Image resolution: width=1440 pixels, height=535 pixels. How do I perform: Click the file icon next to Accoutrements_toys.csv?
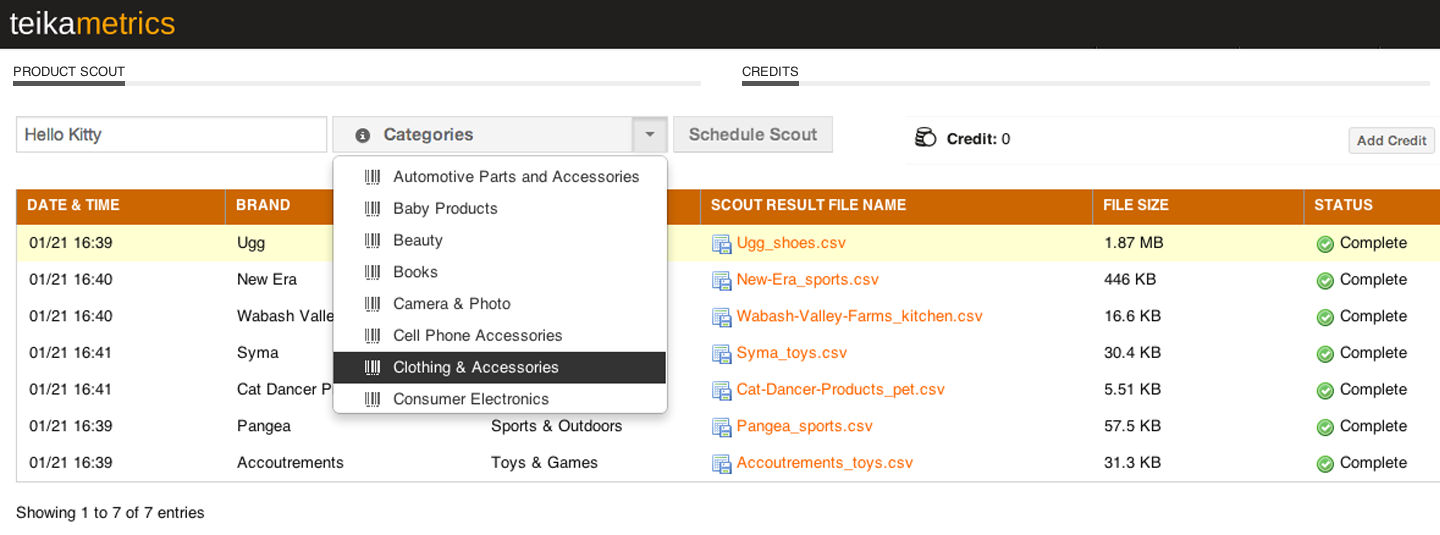(721, 464)
